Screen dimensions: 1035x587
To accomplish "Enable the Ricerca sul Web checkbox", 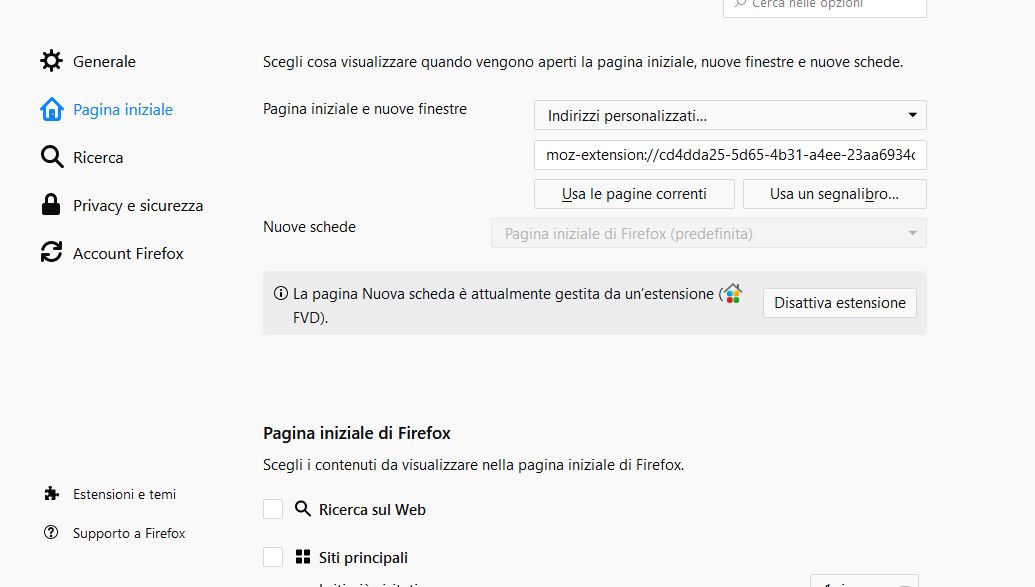I will tap(273, 509).
